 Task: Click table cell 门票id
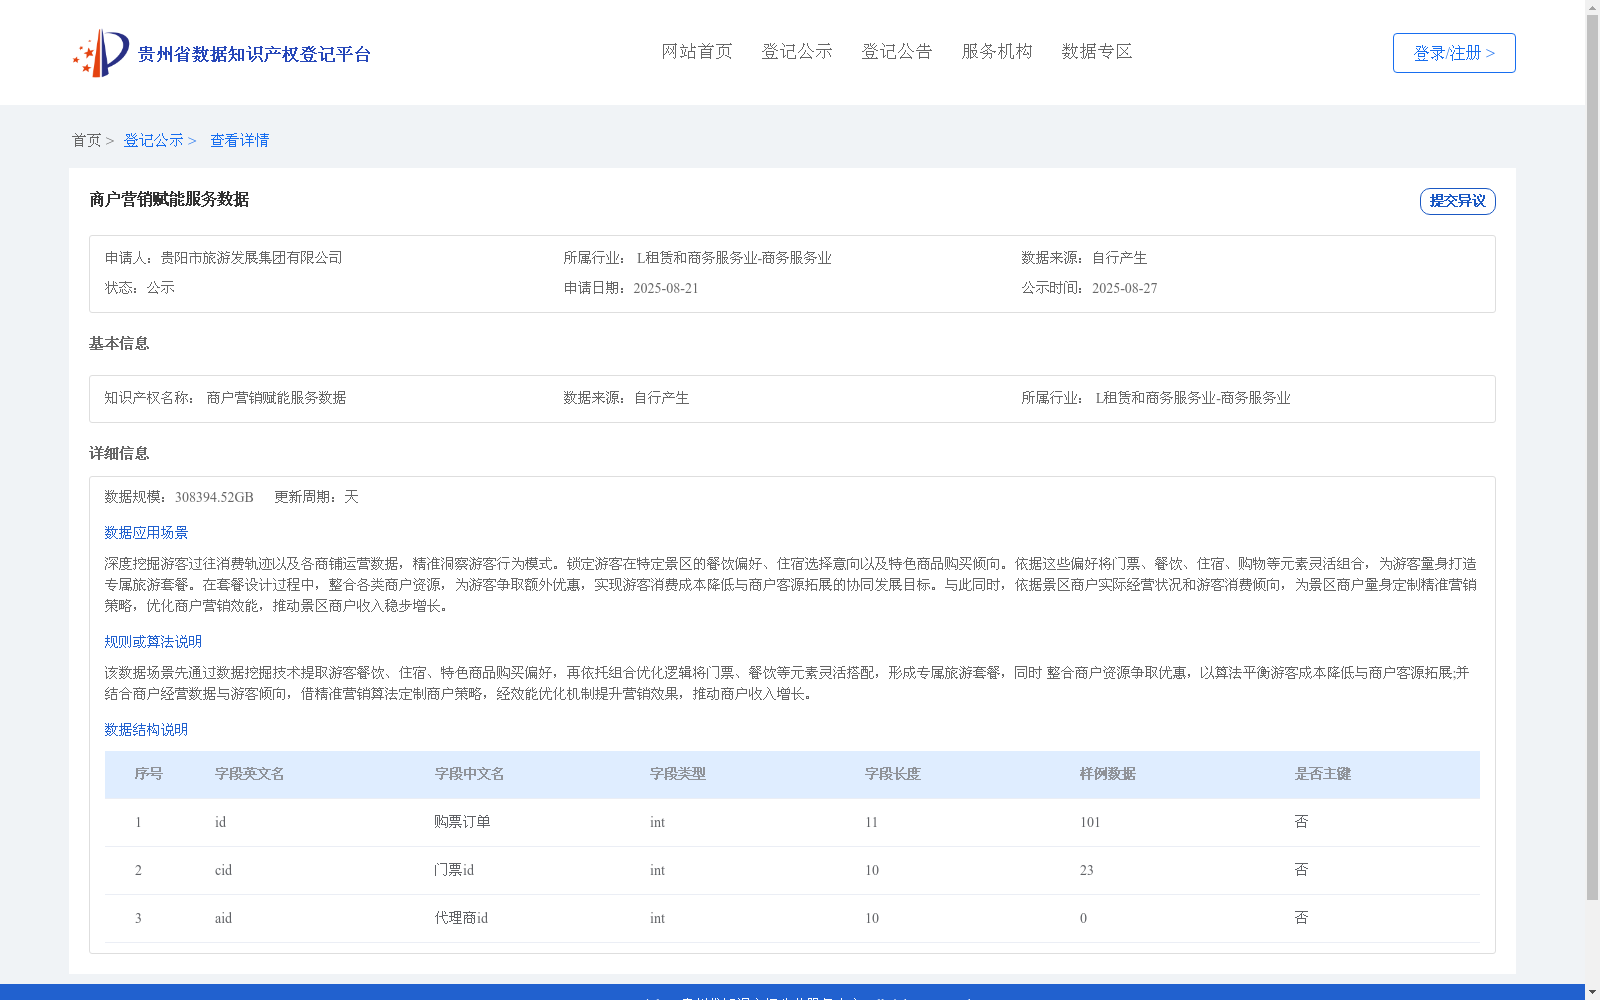[x=454, y=870]
